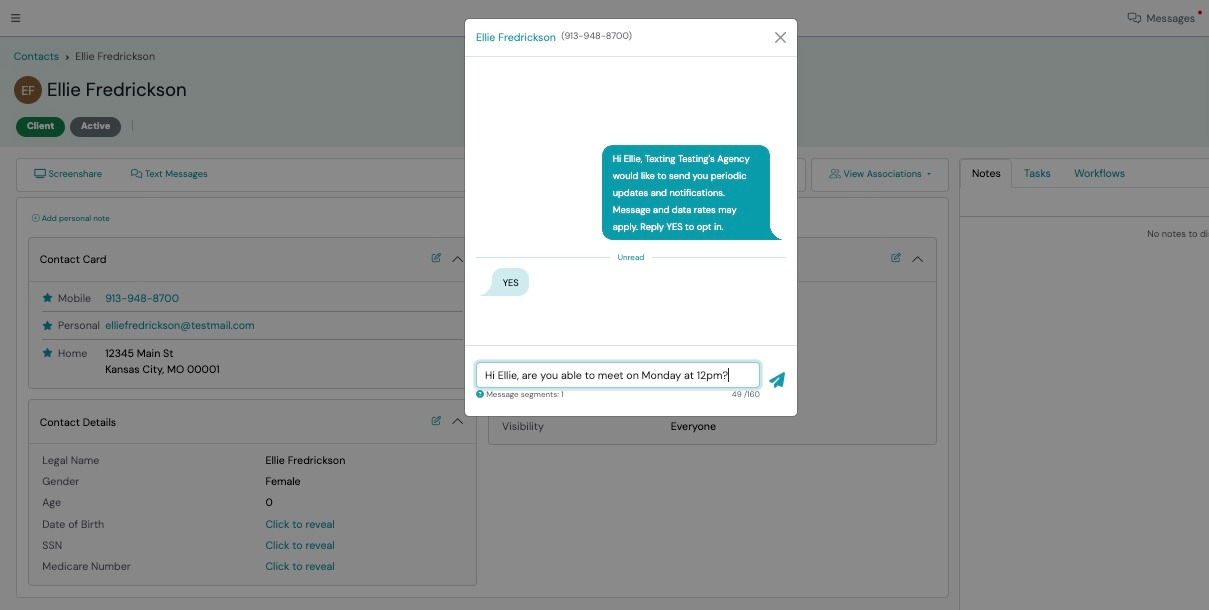Send the typed text message
The image size is (1209, 610).
[777, 380]
